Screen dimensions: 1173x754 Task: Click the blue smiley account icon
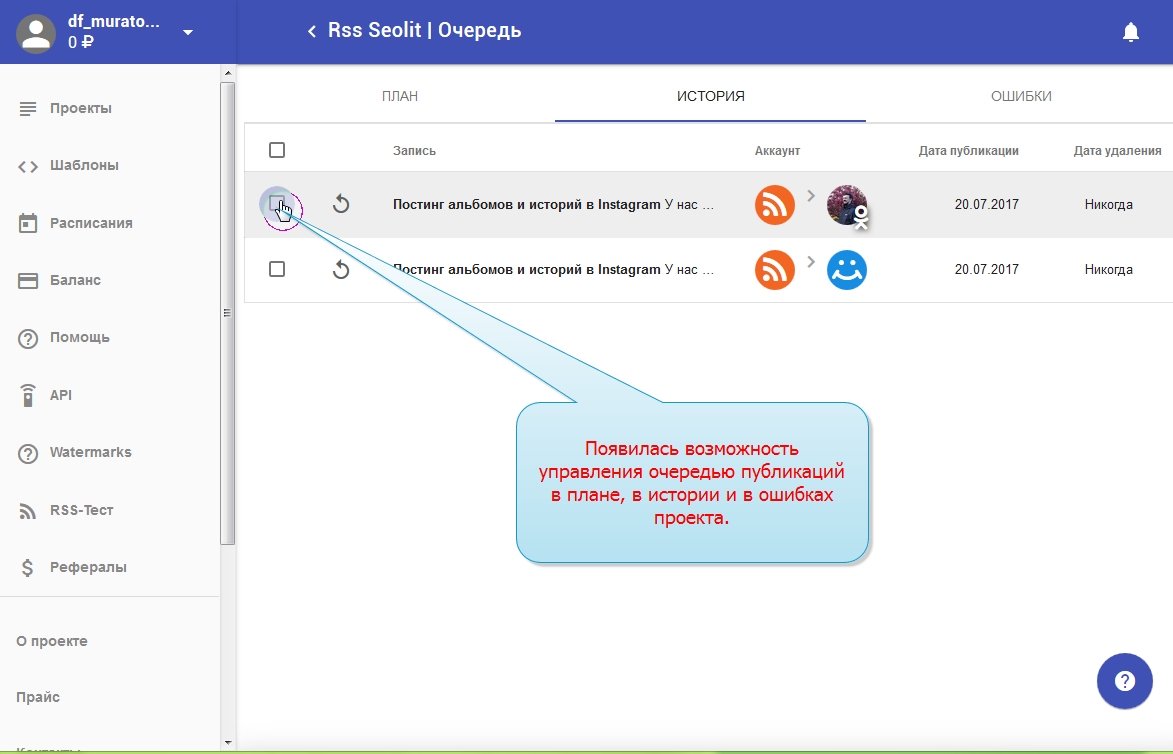(x=847, y=270)
